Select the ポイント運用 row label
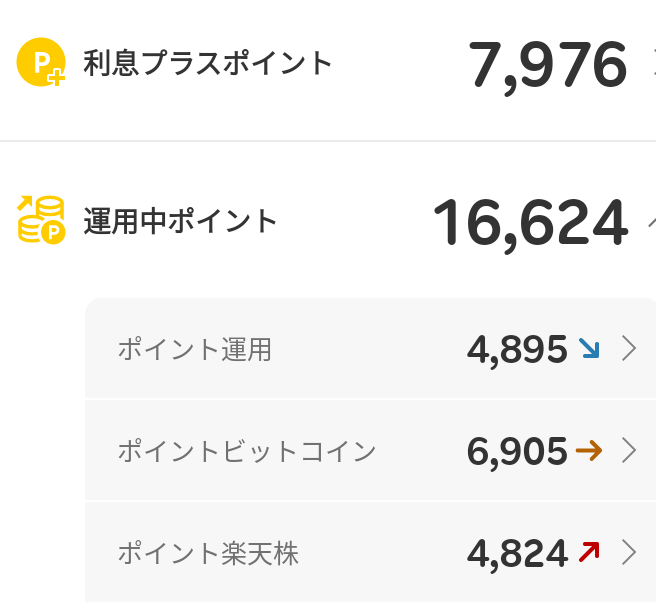Screen dimensions: 656x603 194,349
